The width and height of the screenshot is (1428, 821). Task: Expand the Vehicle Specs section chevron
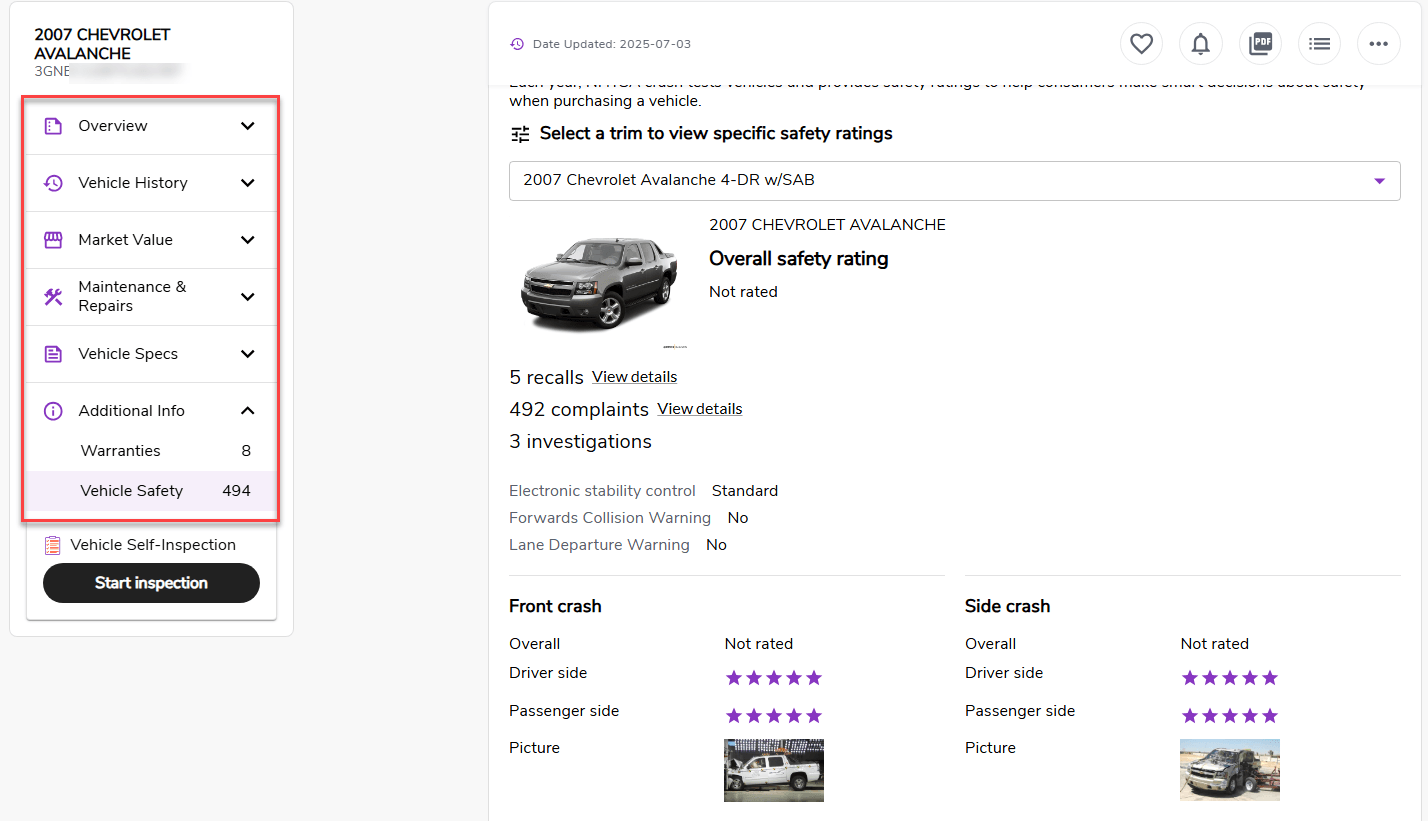click(x=248, y=354)
